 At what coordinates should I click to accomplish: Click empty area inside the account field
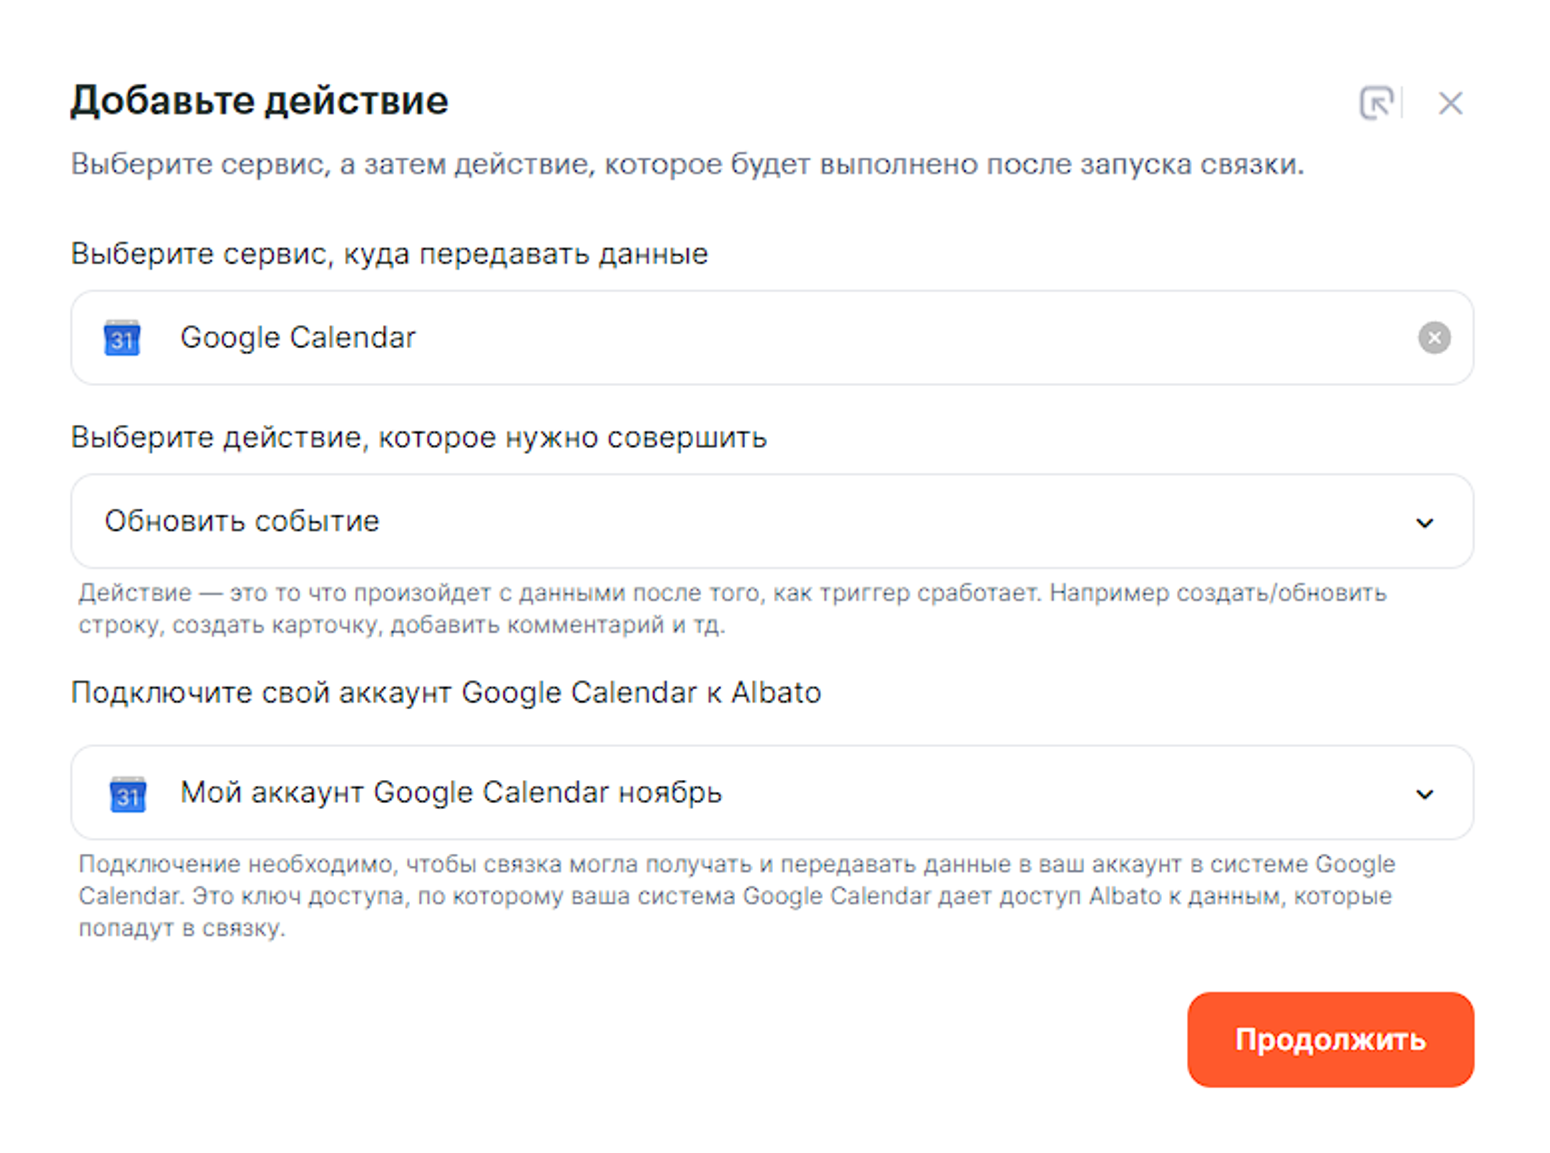[1050, 792]
